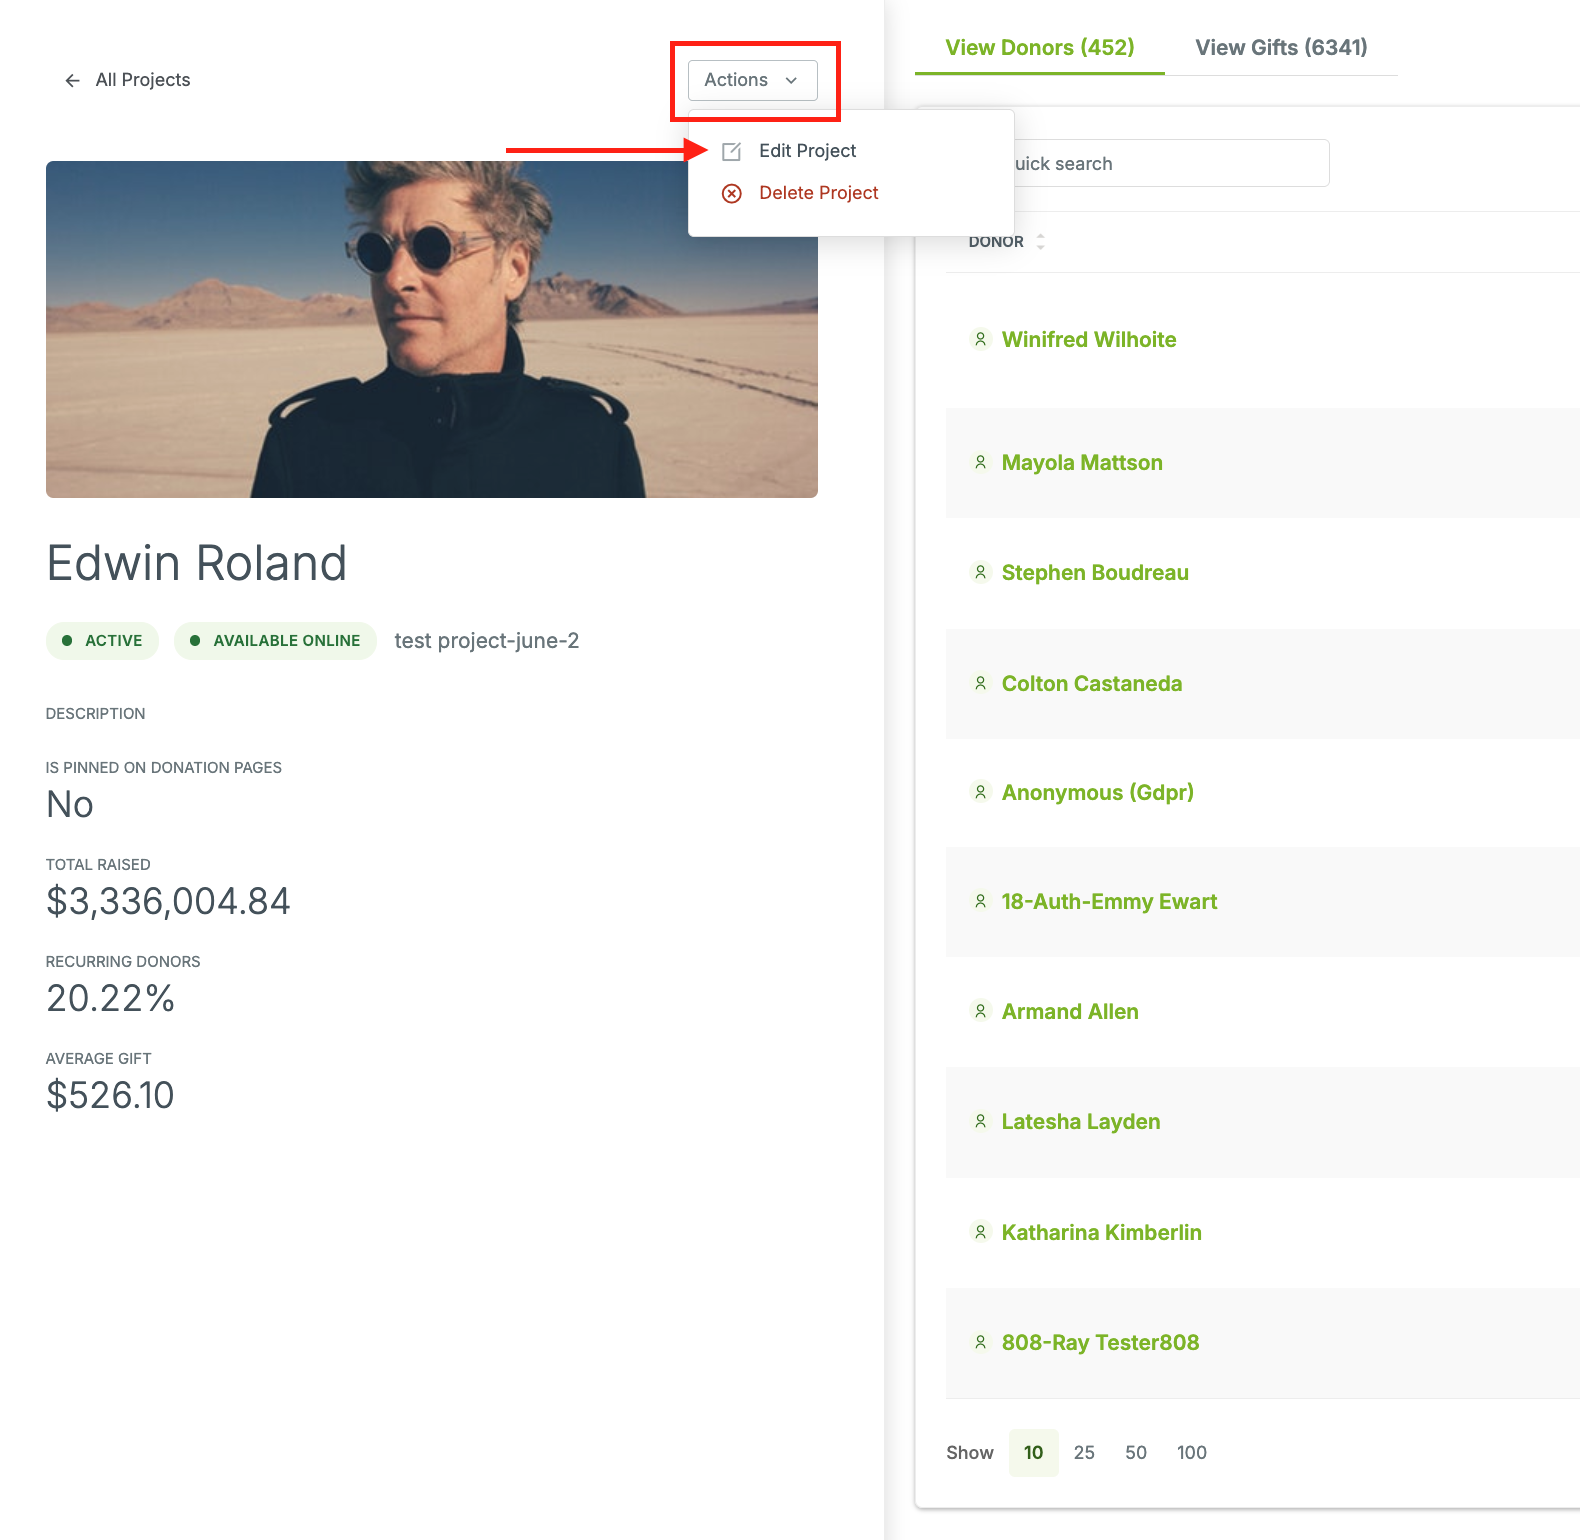Click sort arrows beside DONOR
The image size is (1580, 1540).
[1040, 242]
